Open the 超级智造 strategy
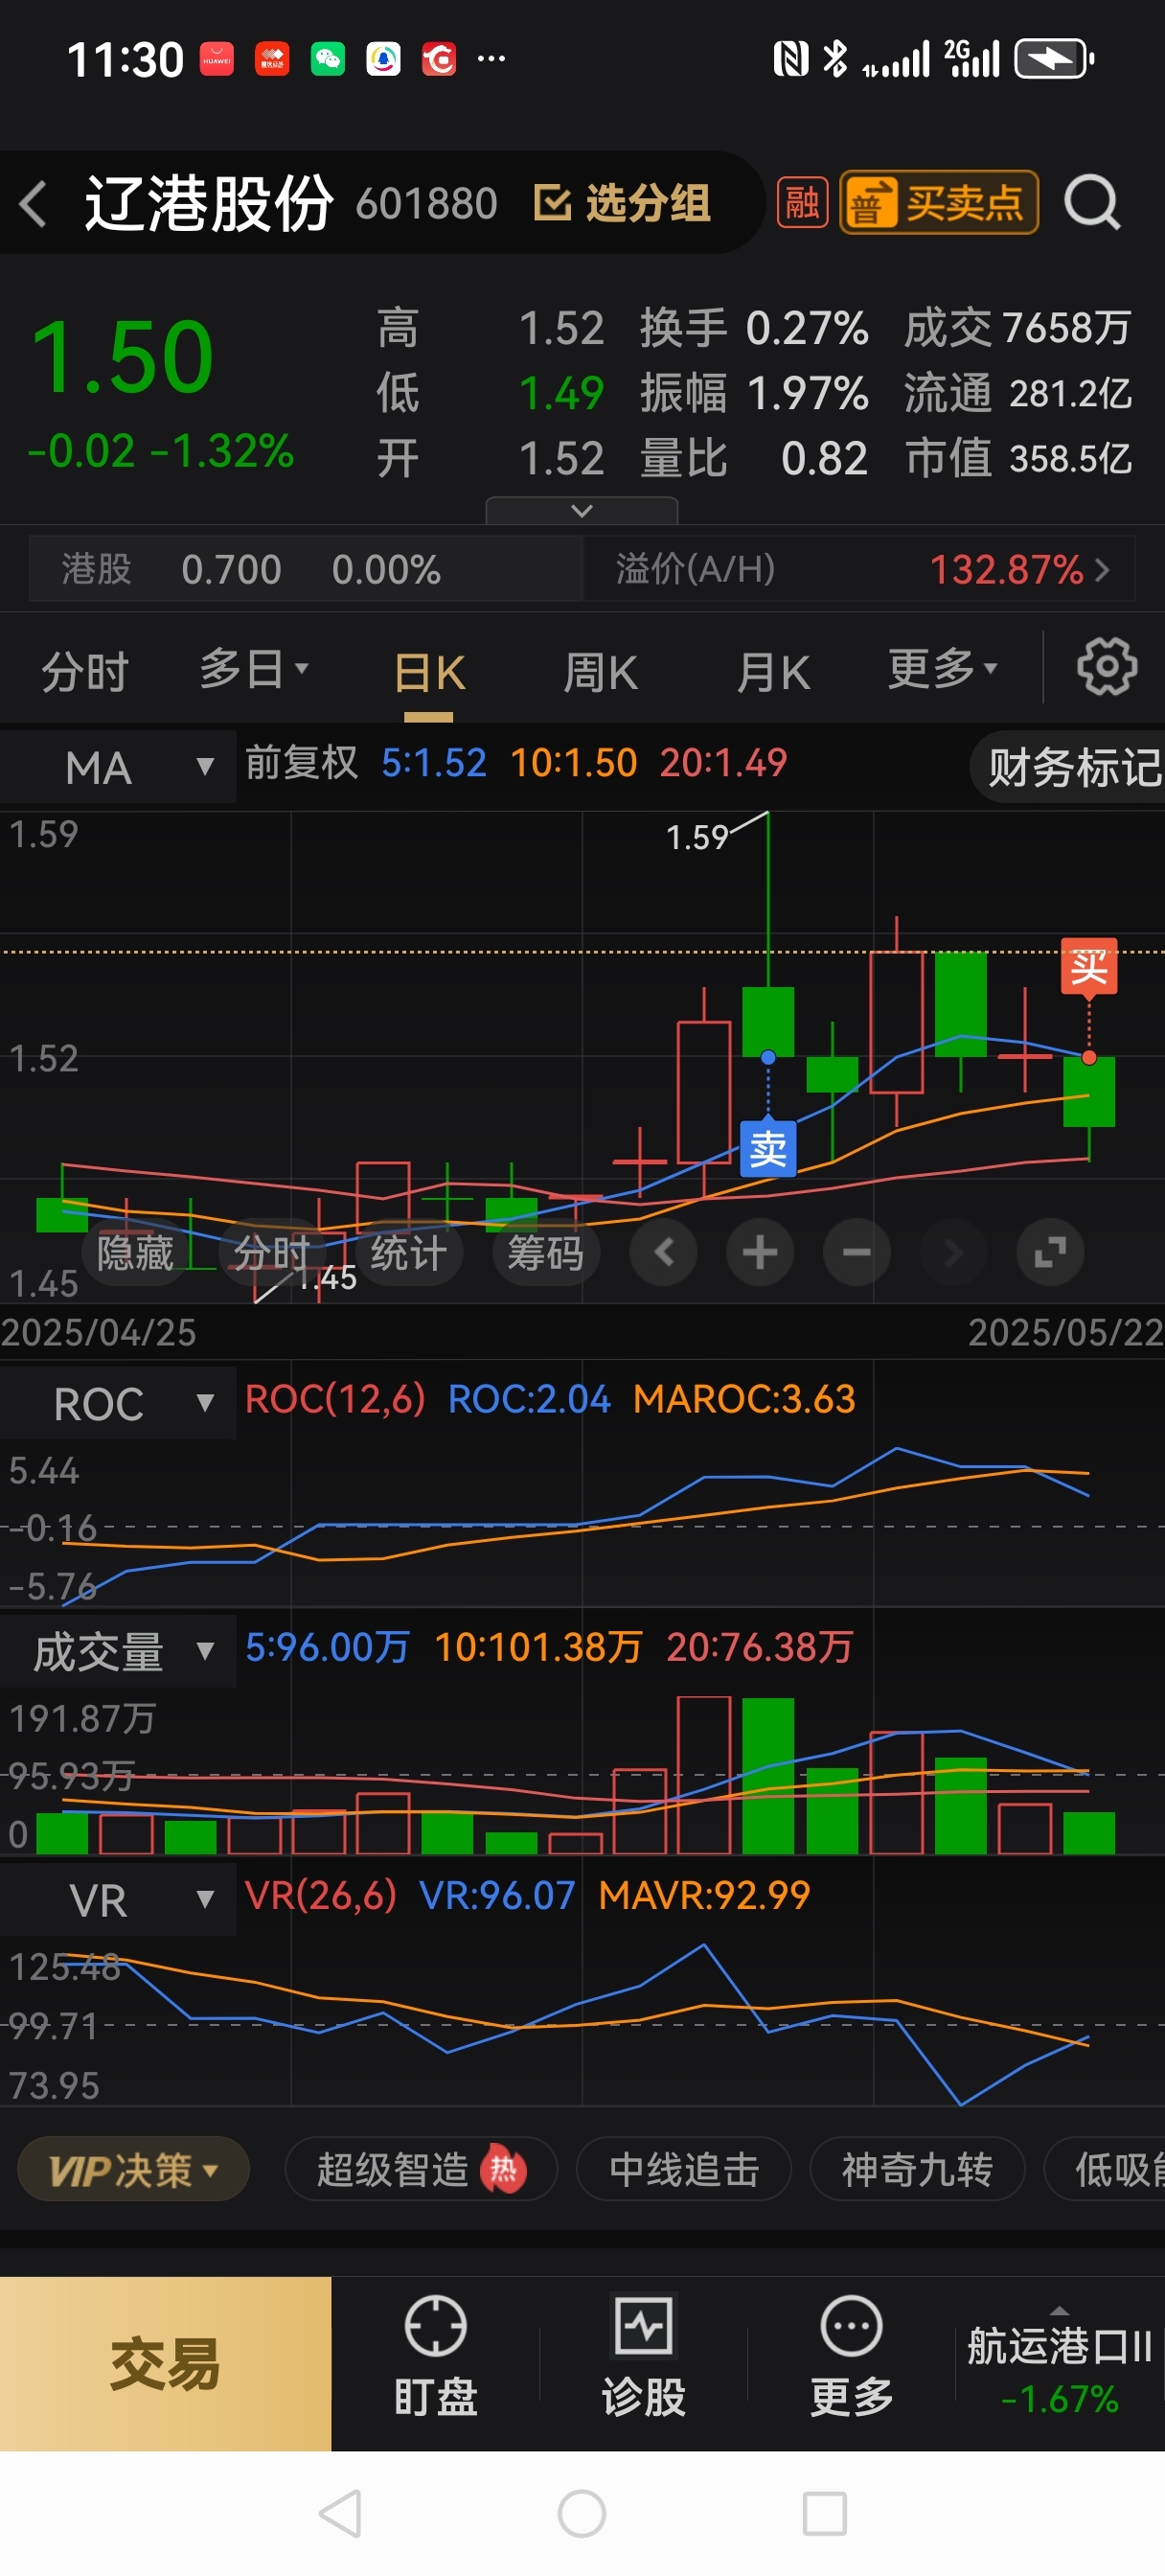Screen dimensions: 1165x2576 tap(421, 2169)
